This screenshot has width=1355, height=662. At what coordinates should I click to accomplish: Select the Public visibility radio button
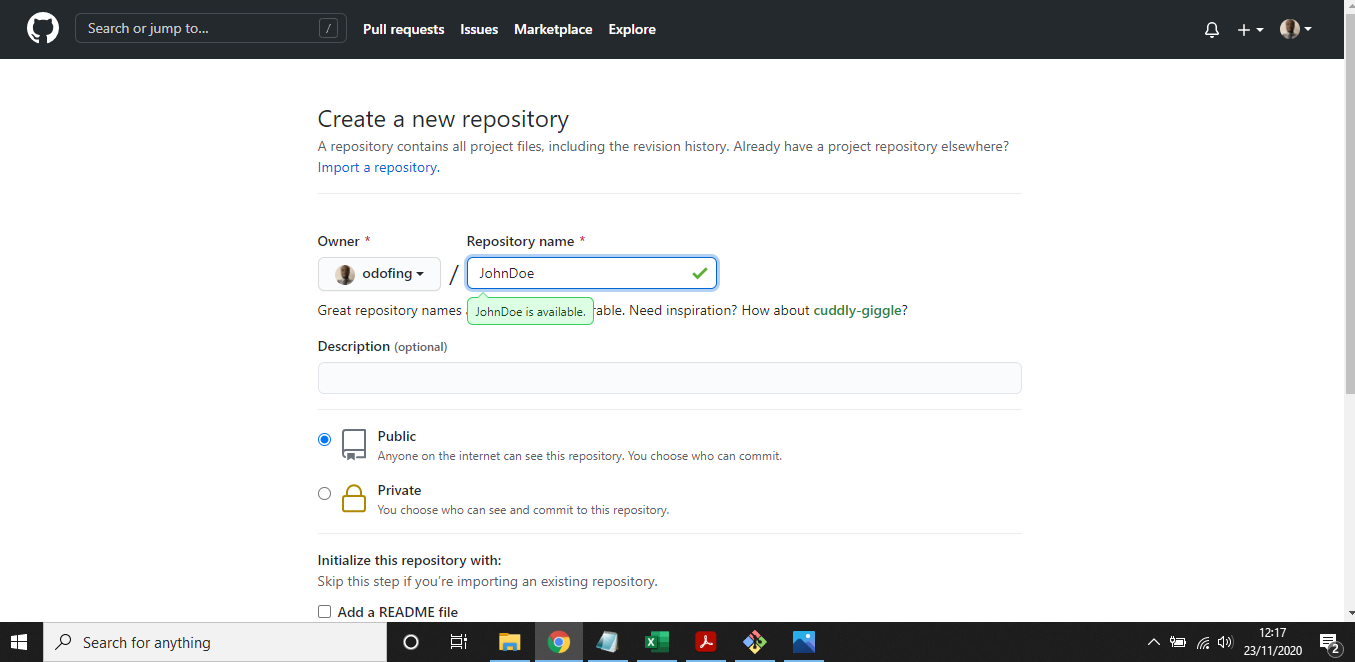(x=324, y=439)
